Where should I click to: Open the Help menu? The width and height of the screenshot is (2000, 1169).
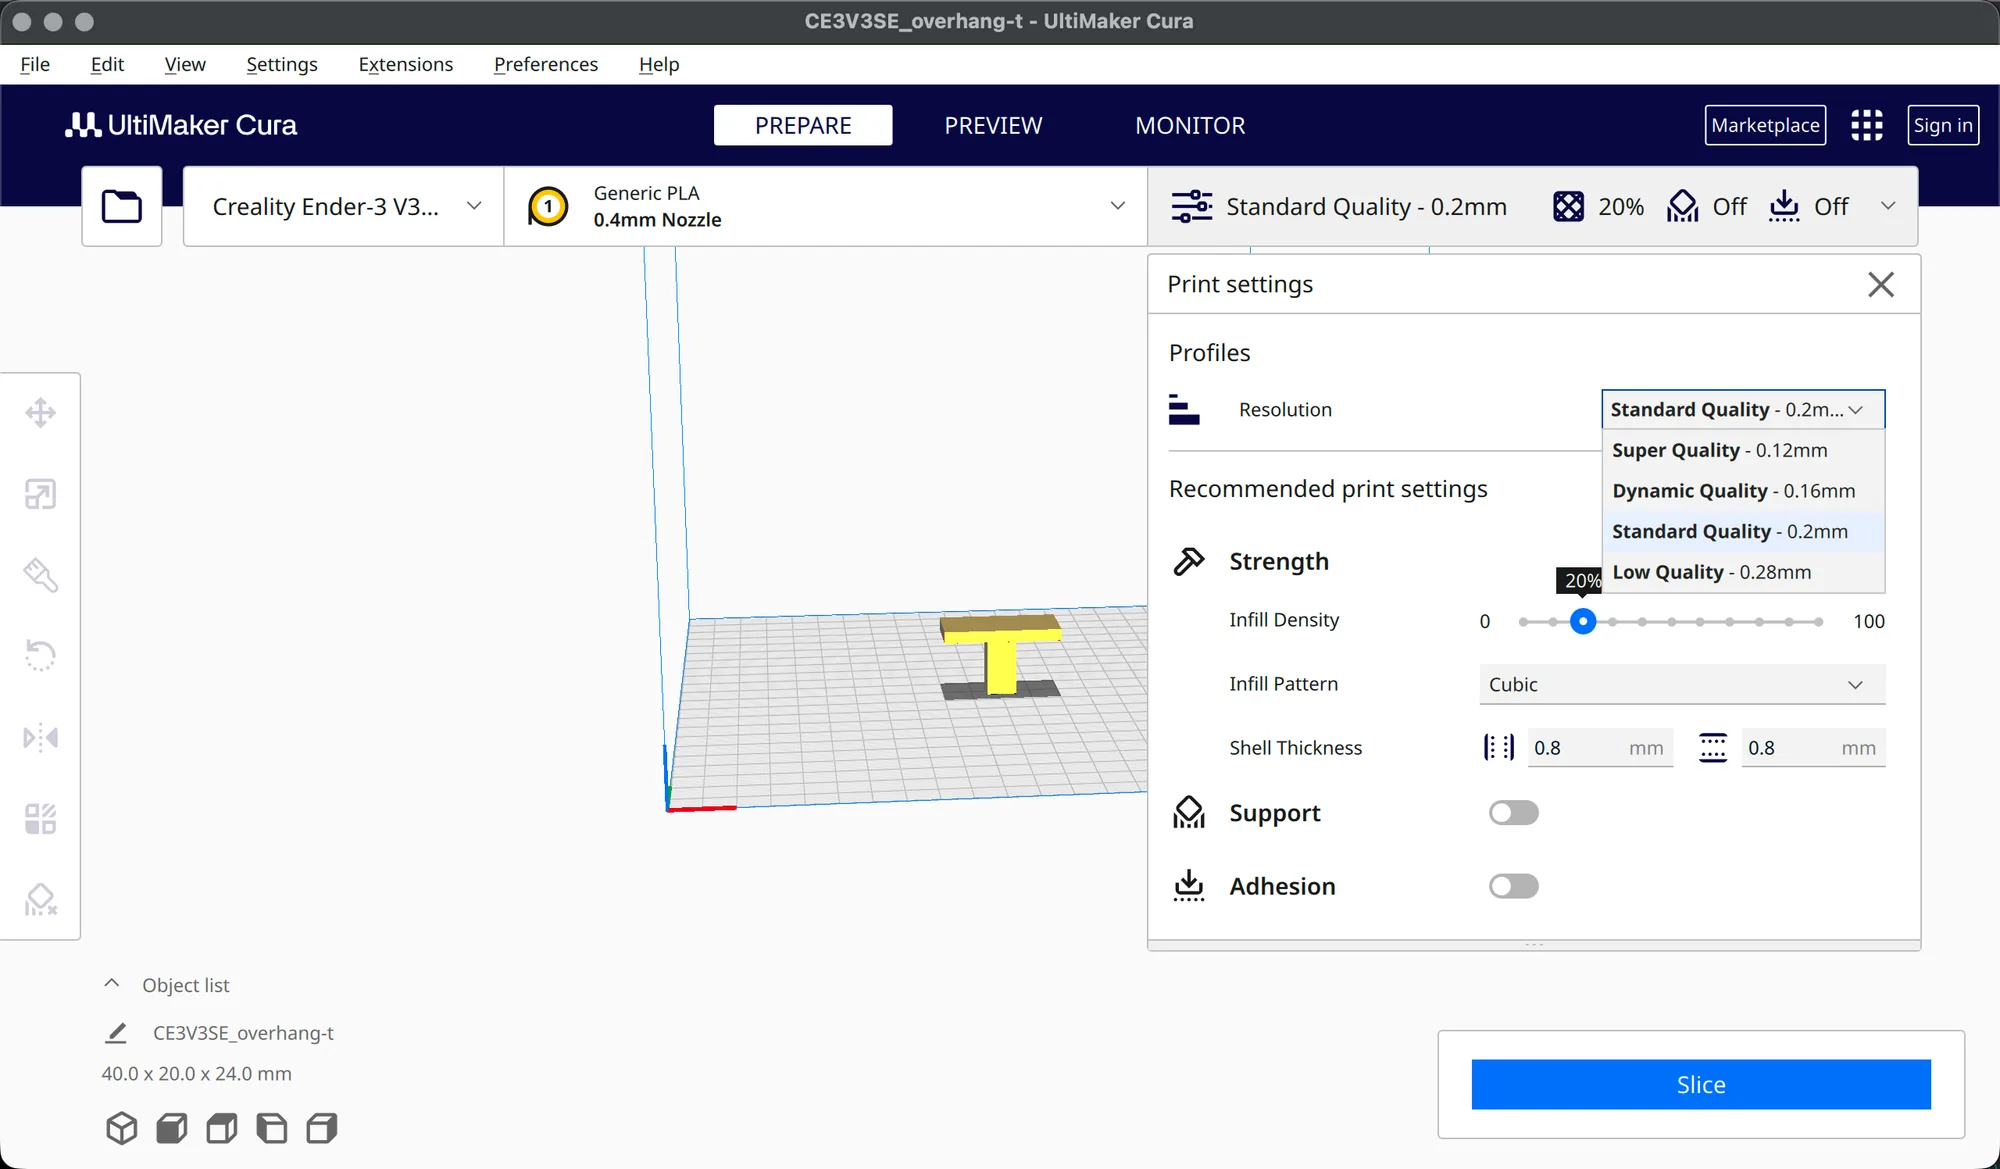point(659,64)
